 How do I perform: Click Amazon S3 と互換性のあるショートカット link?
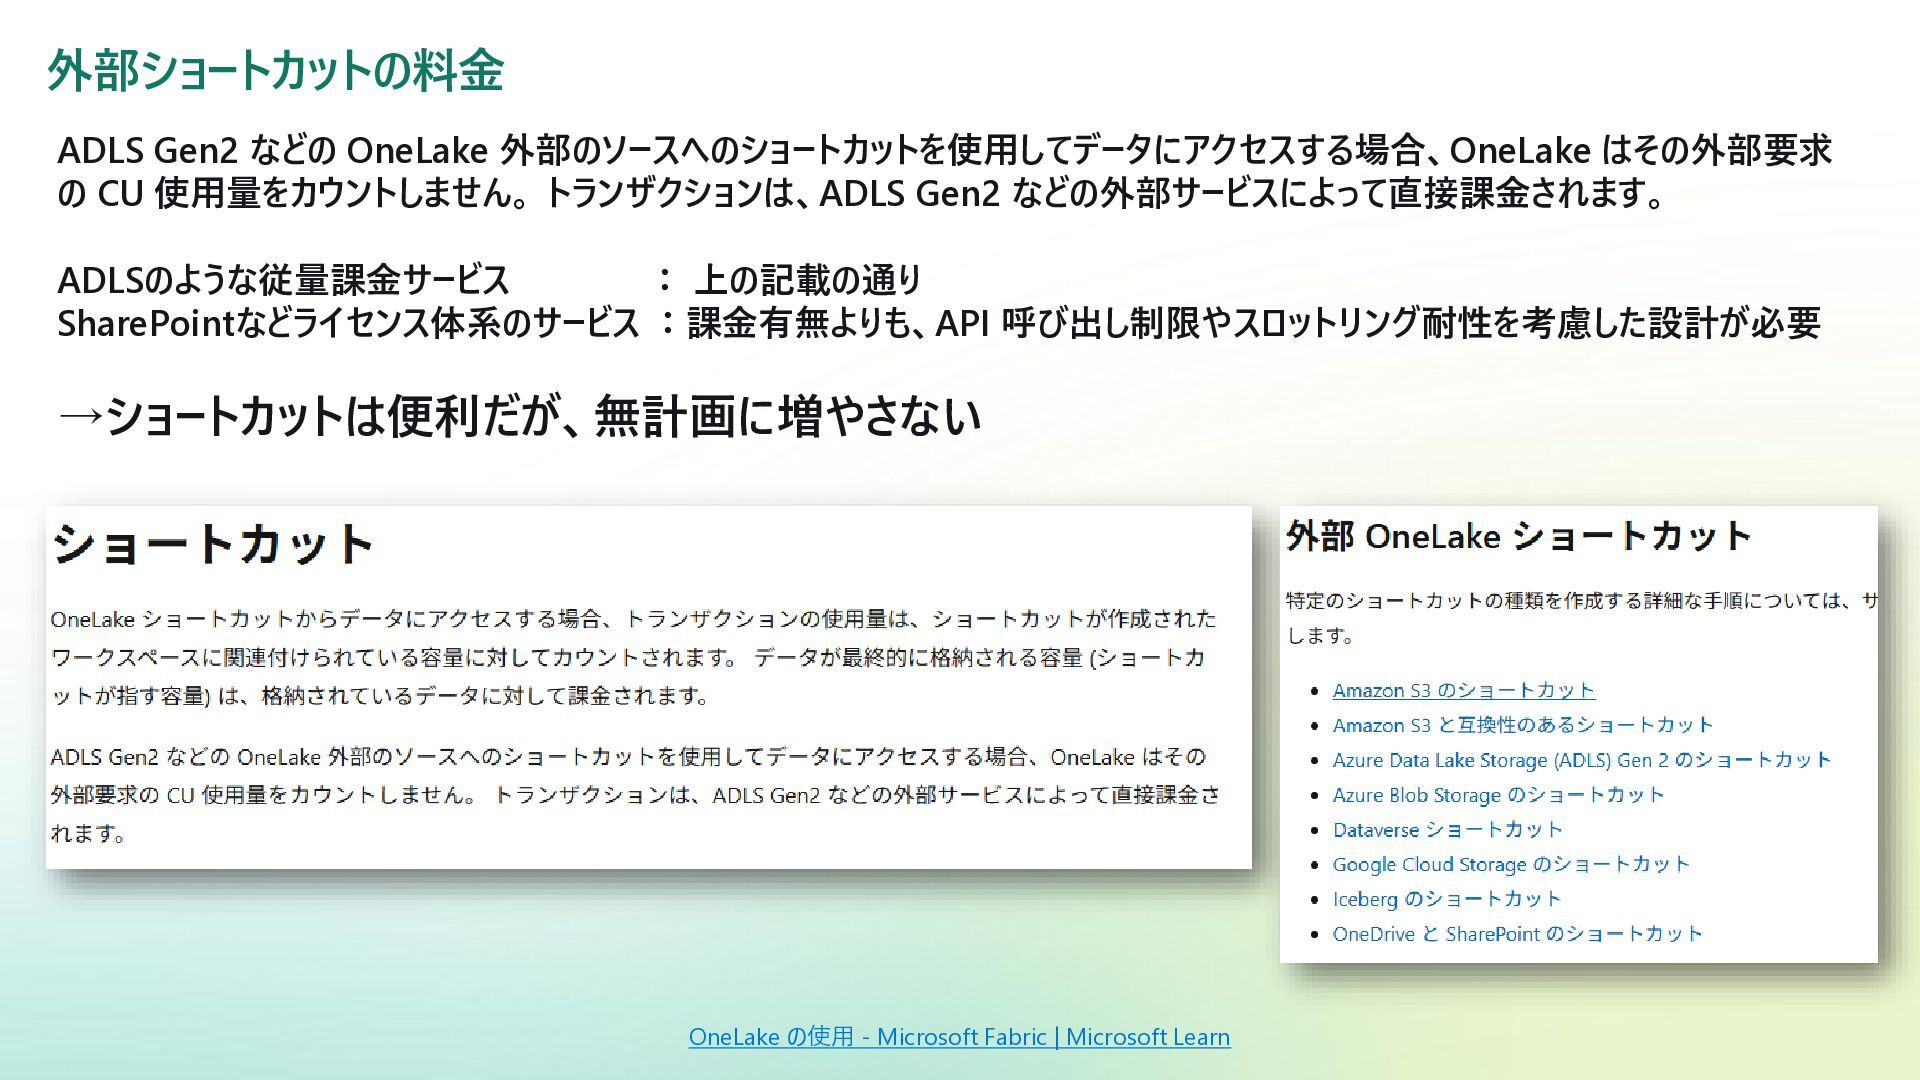click(1522, 725)
